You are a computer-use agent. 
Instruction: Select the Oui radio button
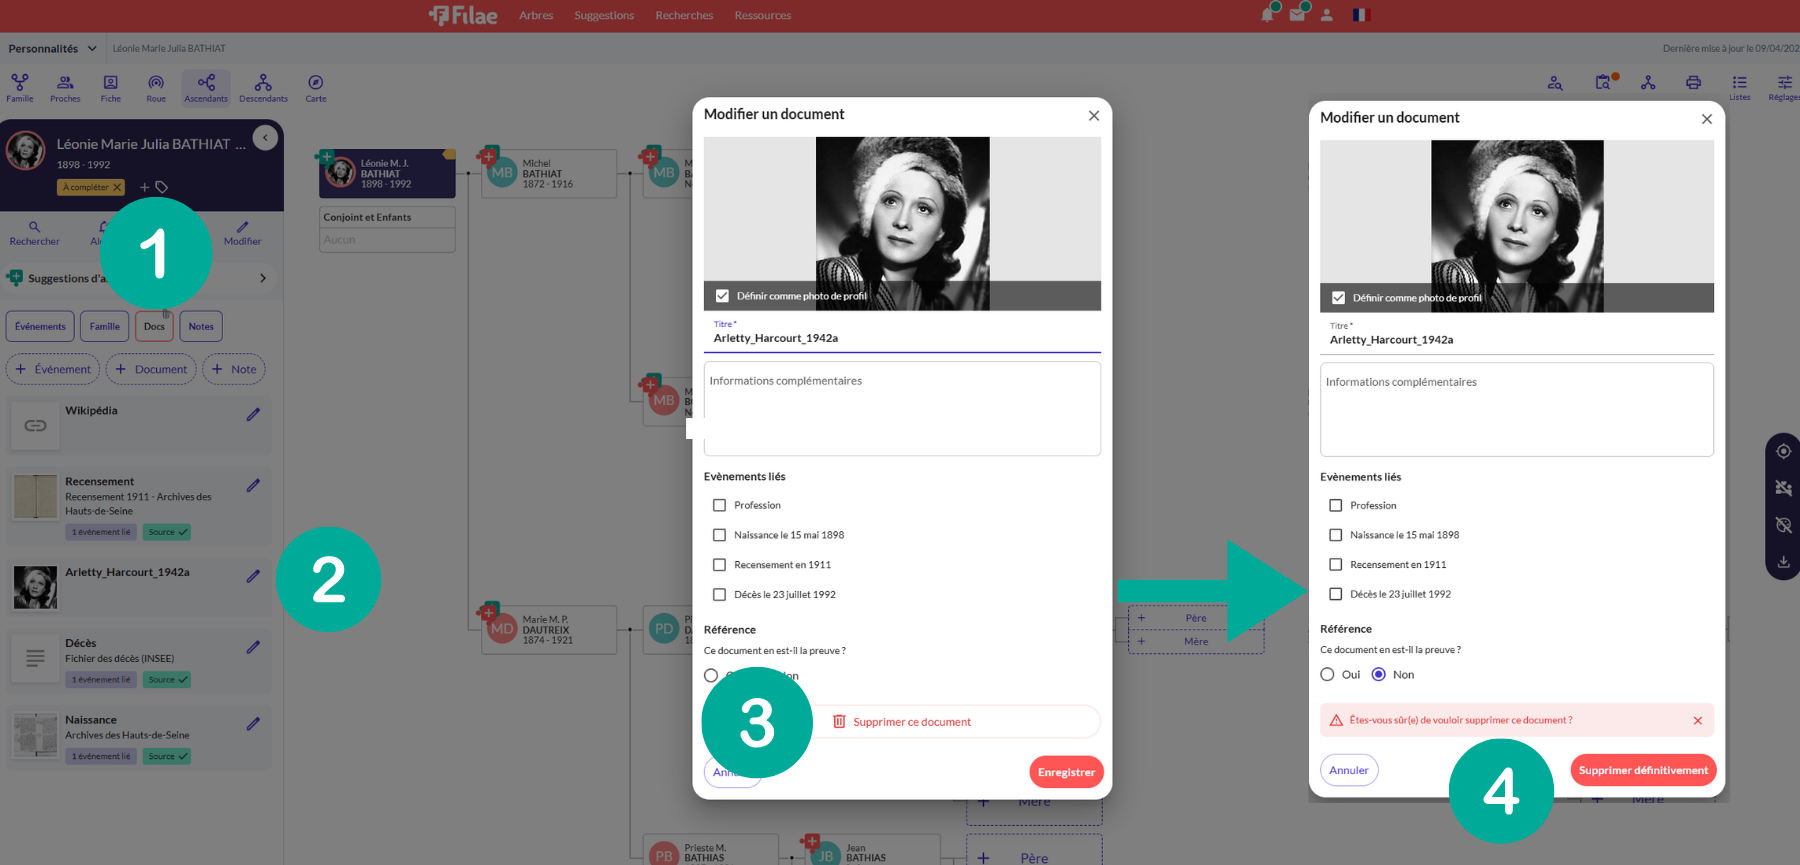click(1327, 675)
